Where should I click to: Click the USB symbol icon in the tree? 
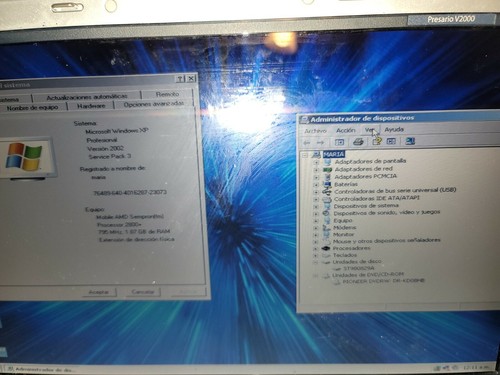(327, 191)
